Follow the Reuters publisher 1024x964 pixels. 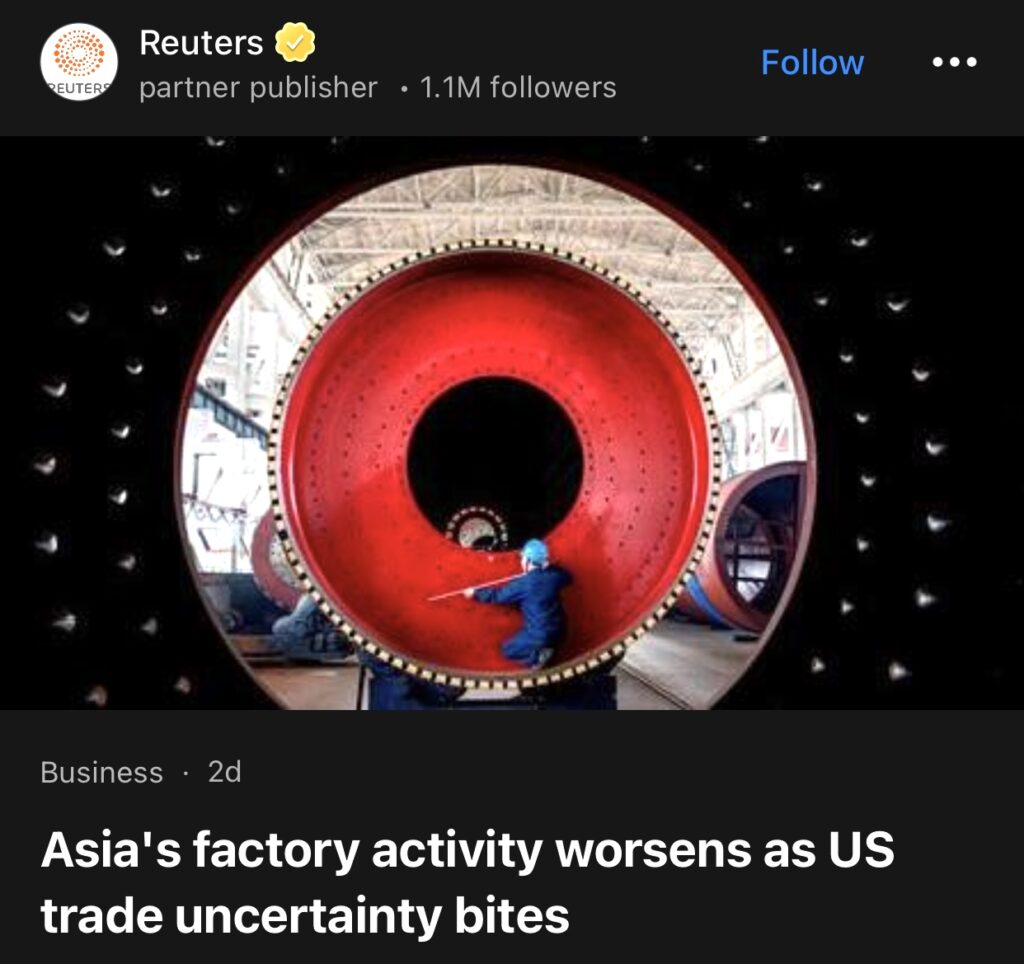tap(812, 63)
